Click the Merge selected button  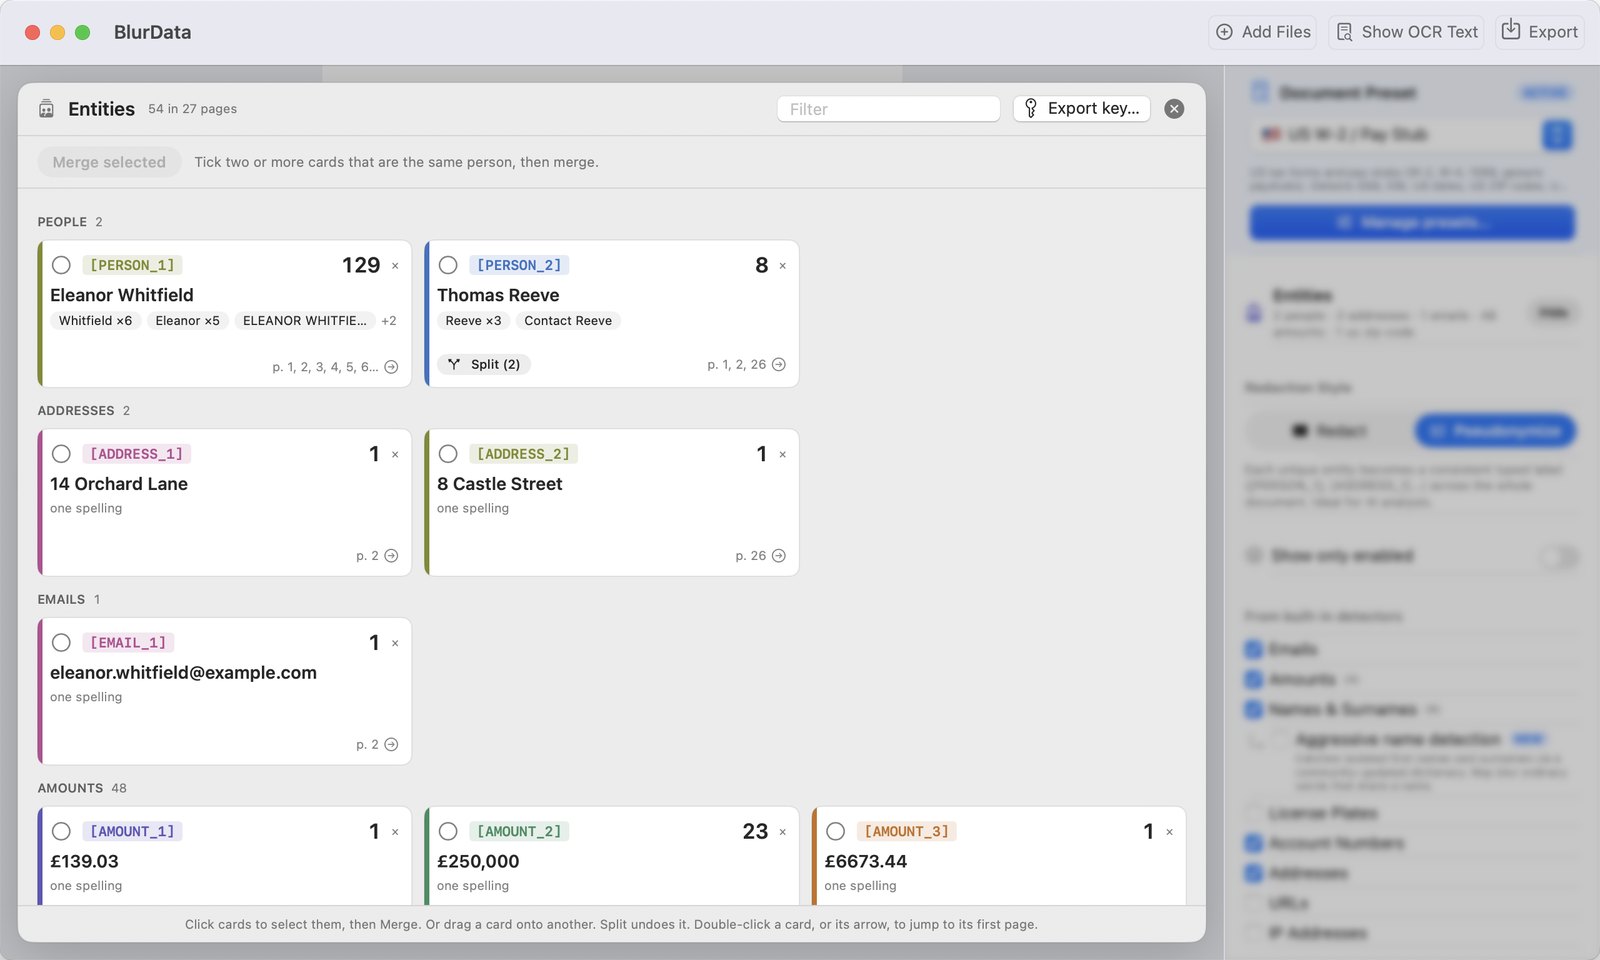click(x=109, y=162)
